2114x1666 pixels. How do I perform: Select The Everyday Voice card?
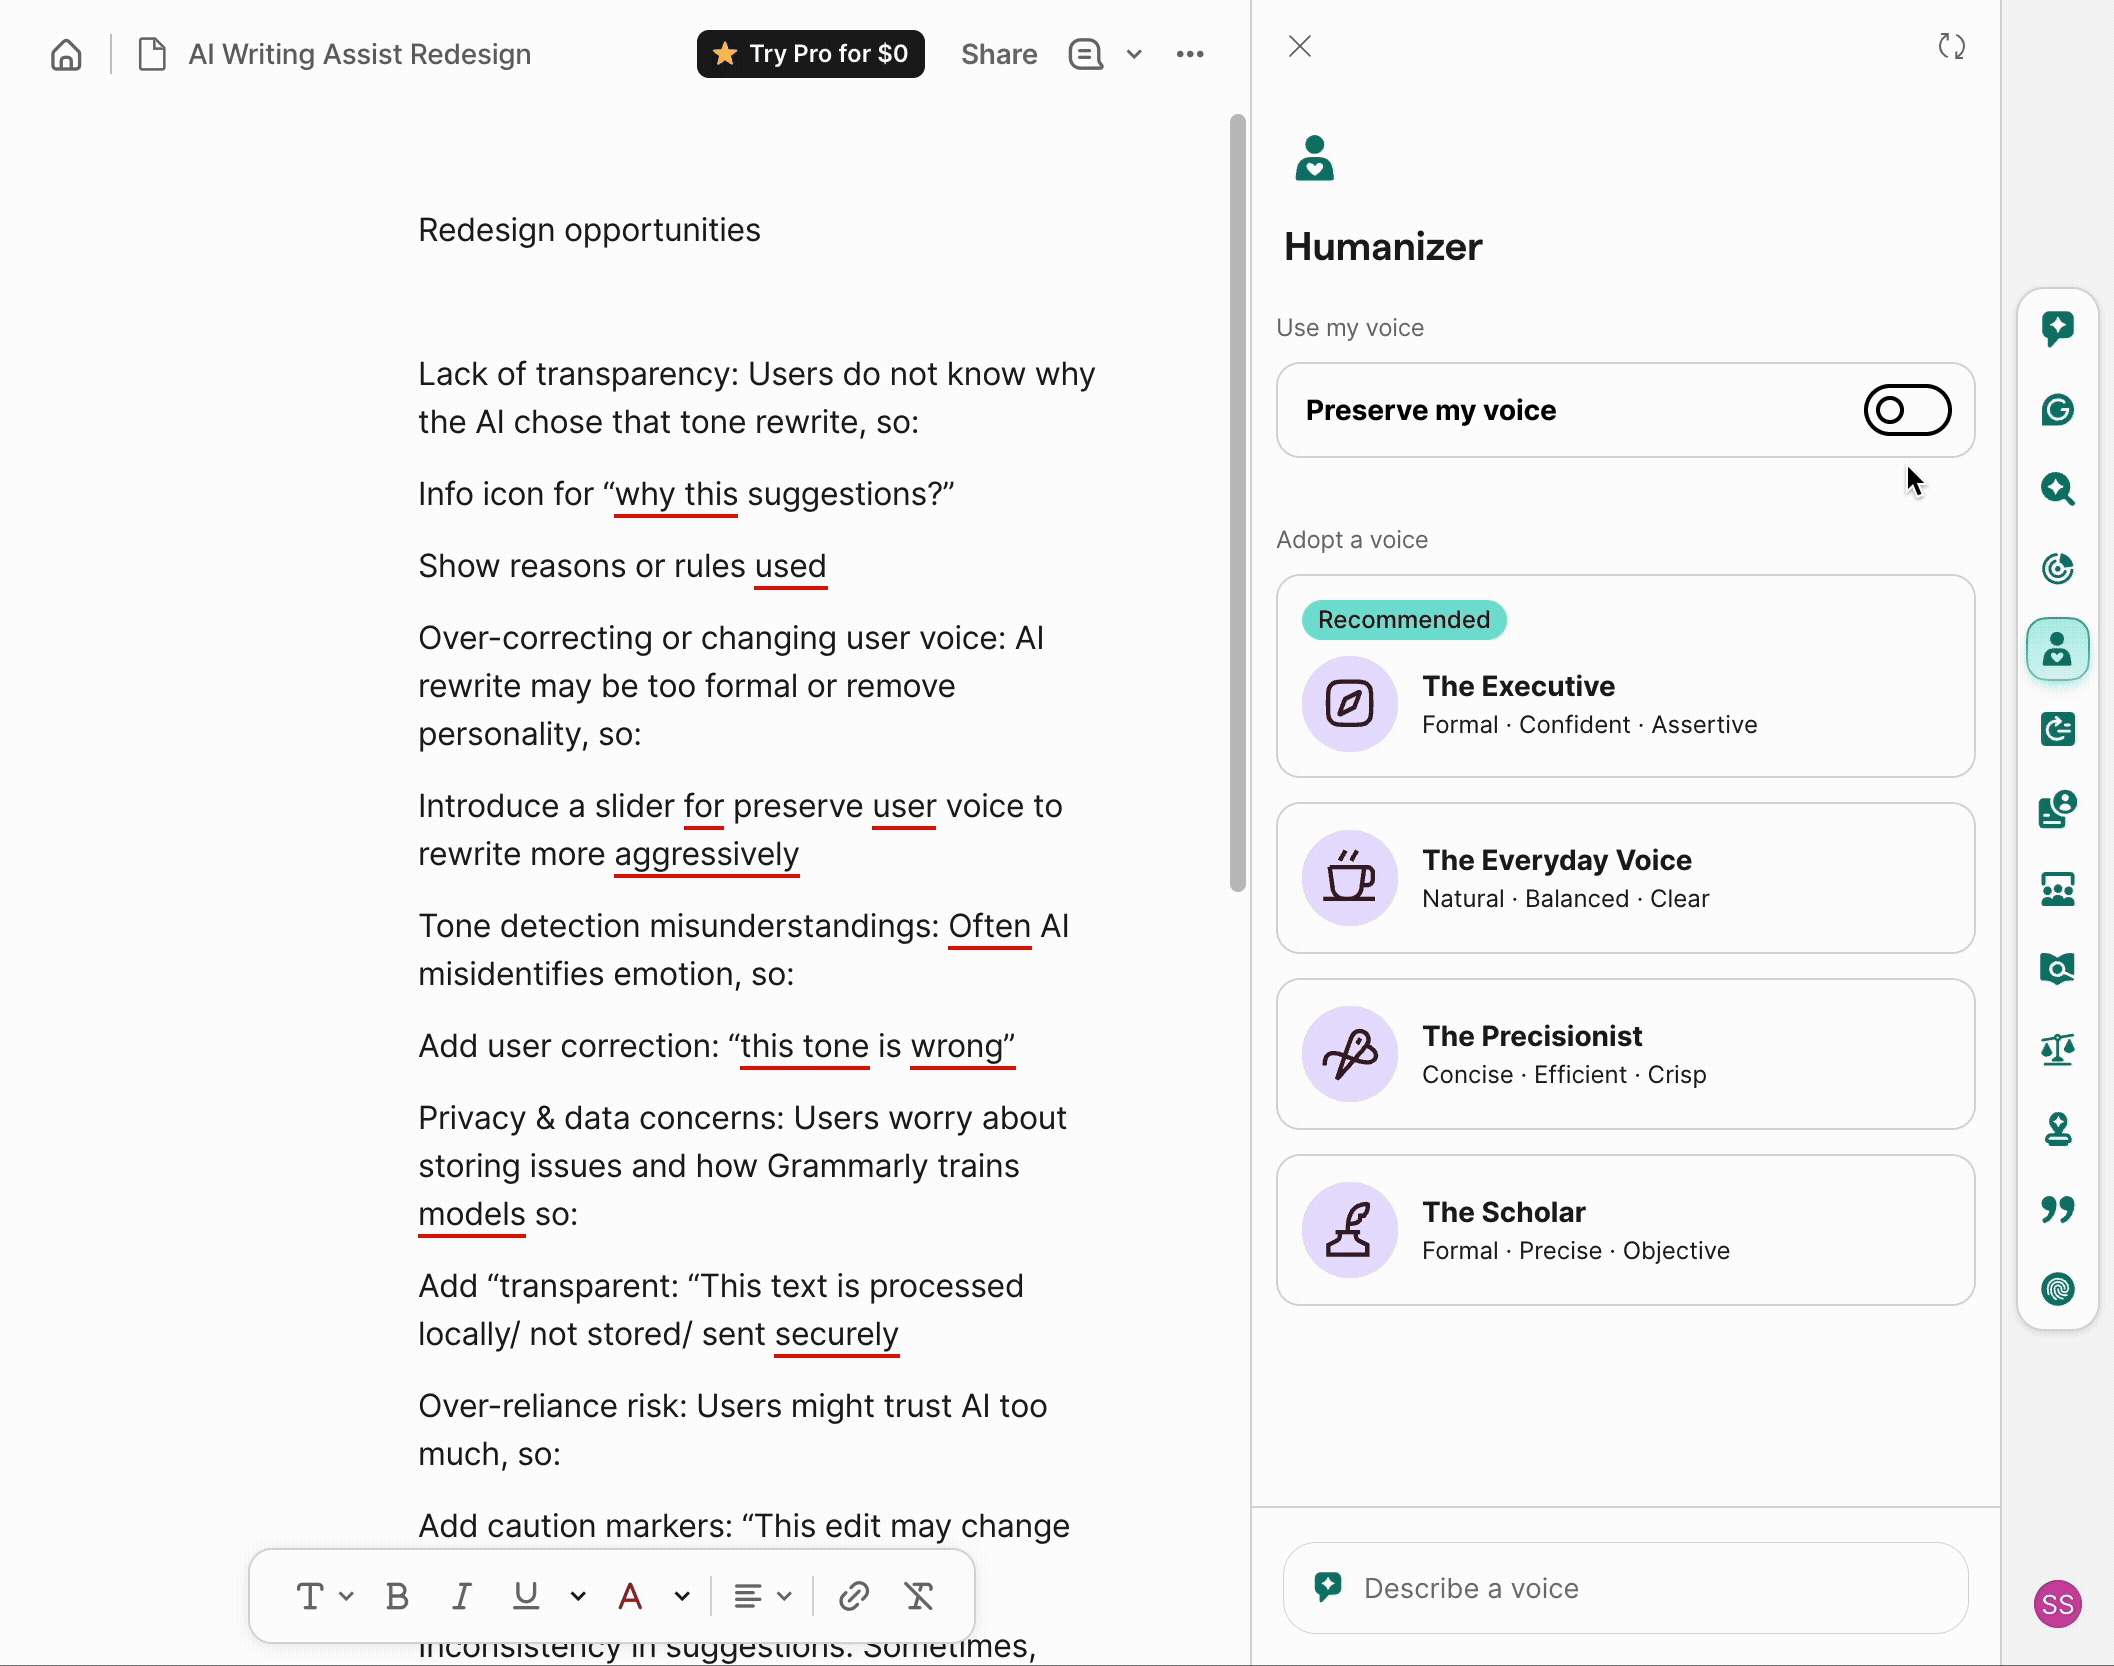[x=1625, y=878]
